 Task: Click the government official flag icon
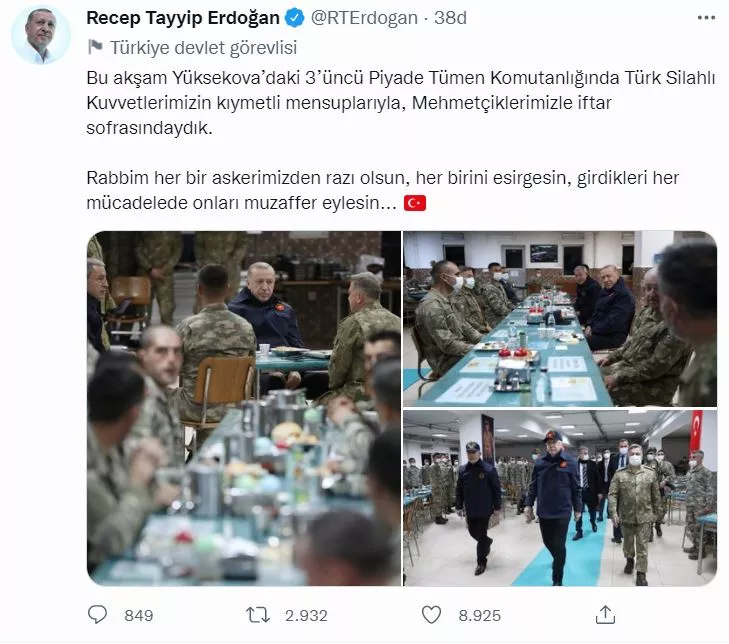[95, 47]
